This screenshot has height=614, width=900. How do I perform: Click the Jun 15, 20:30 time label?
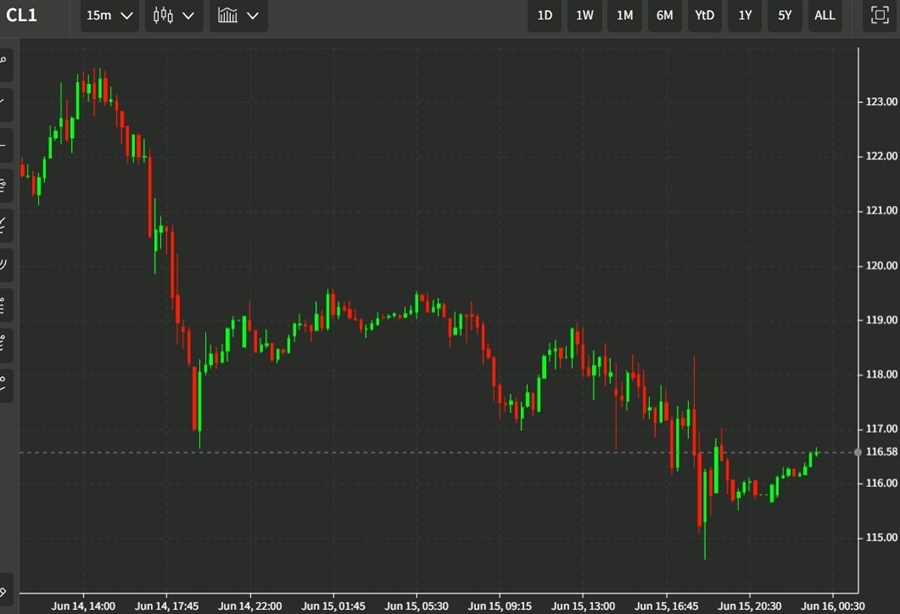pos(750,606)
